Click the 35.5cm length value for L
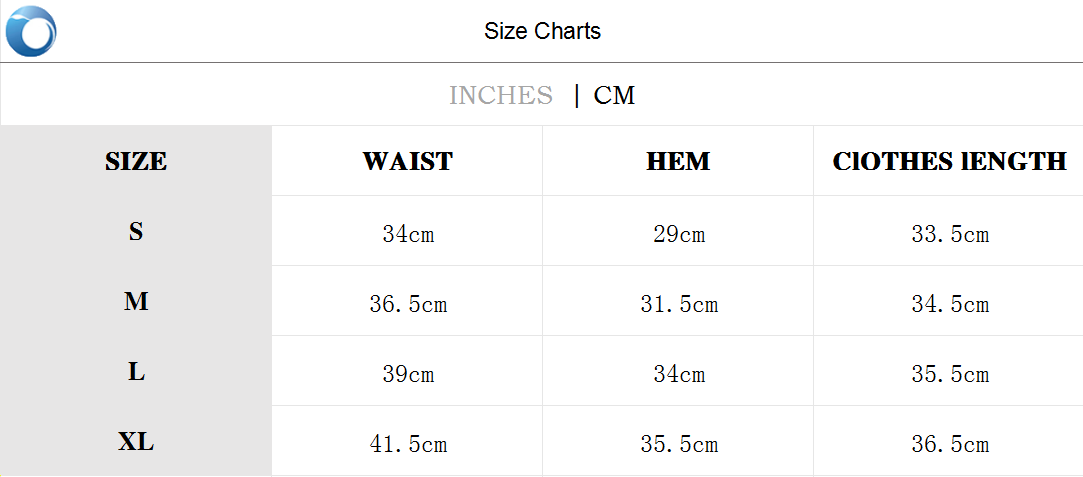The height and width of the screenshot is (477, 1083). click(950, 375)
